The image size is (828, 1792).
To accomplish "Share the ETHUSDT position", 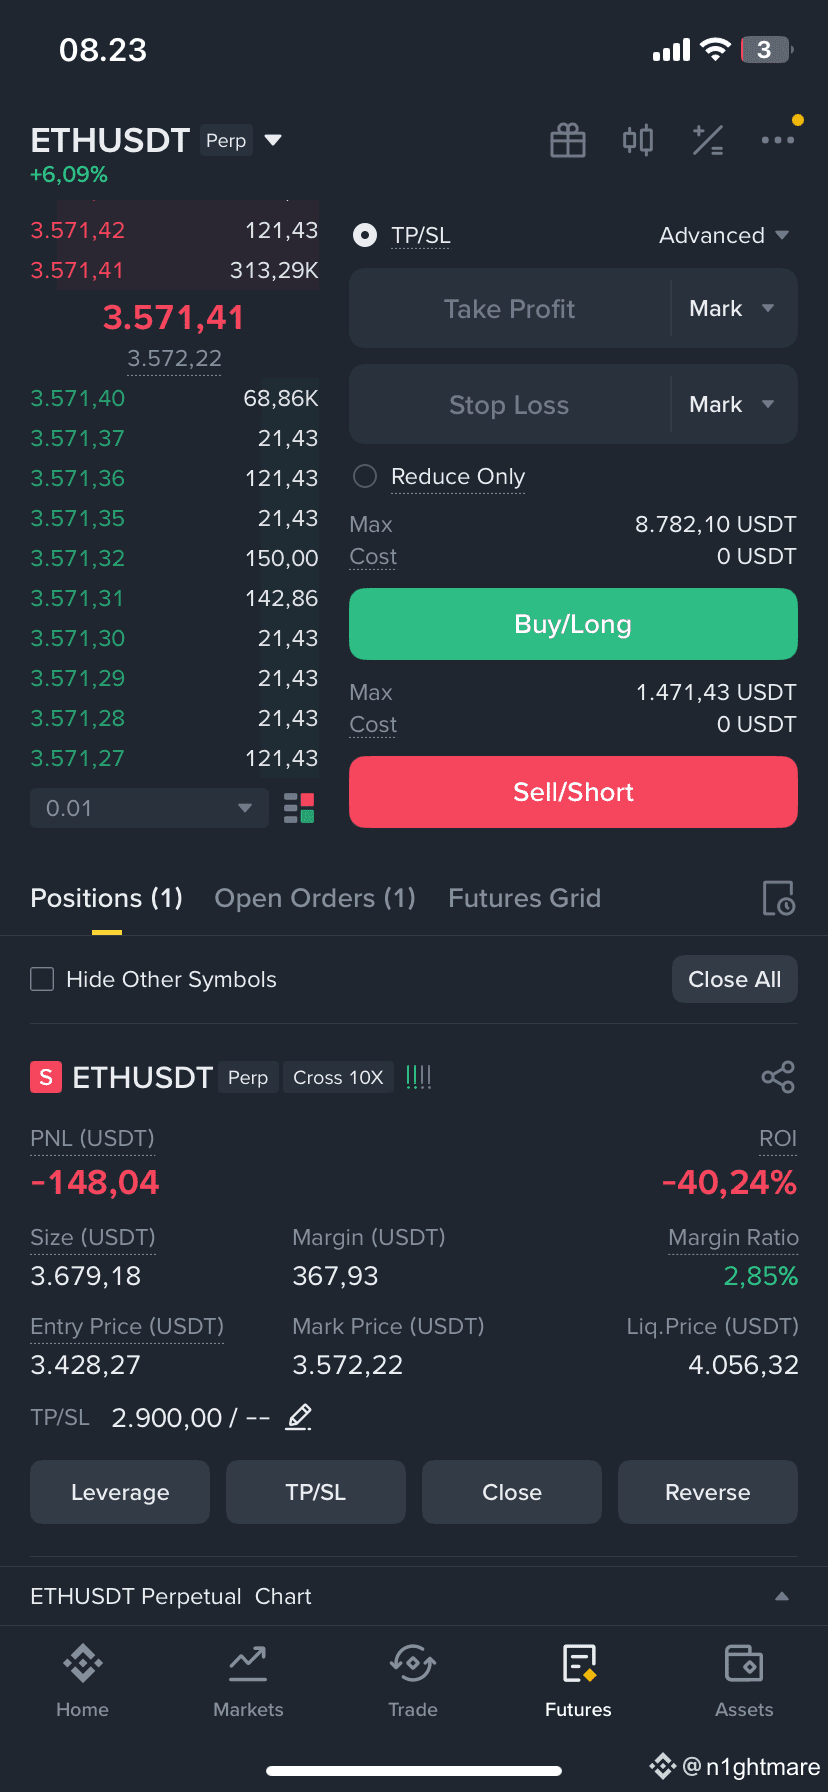I will (x=778, y=1077).
